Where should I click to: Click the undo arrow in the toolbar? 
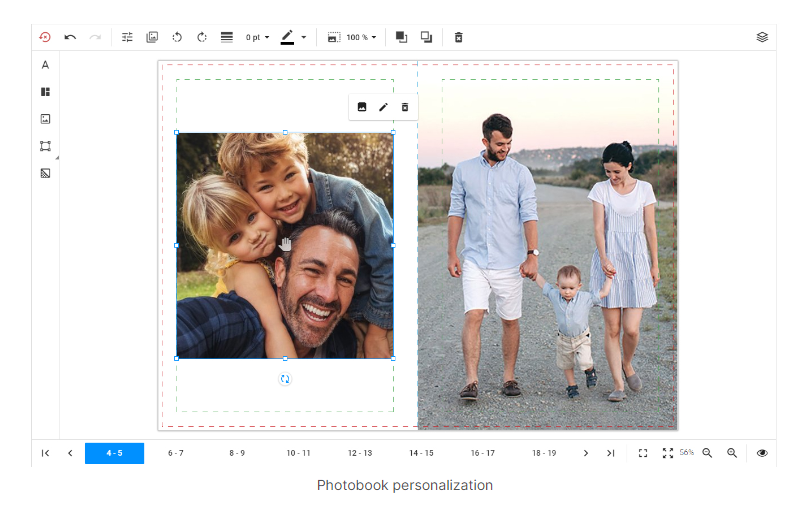point(70,37)
